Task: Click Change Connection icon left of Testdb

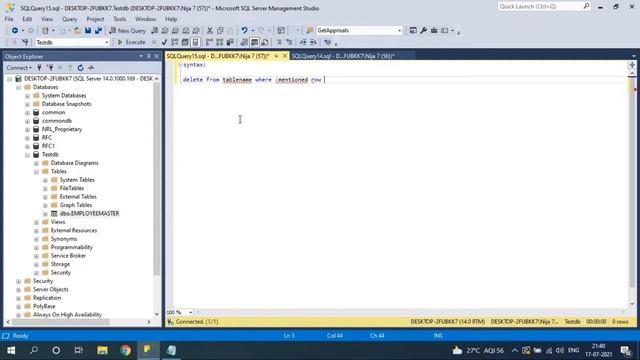Action: point(25,42)
